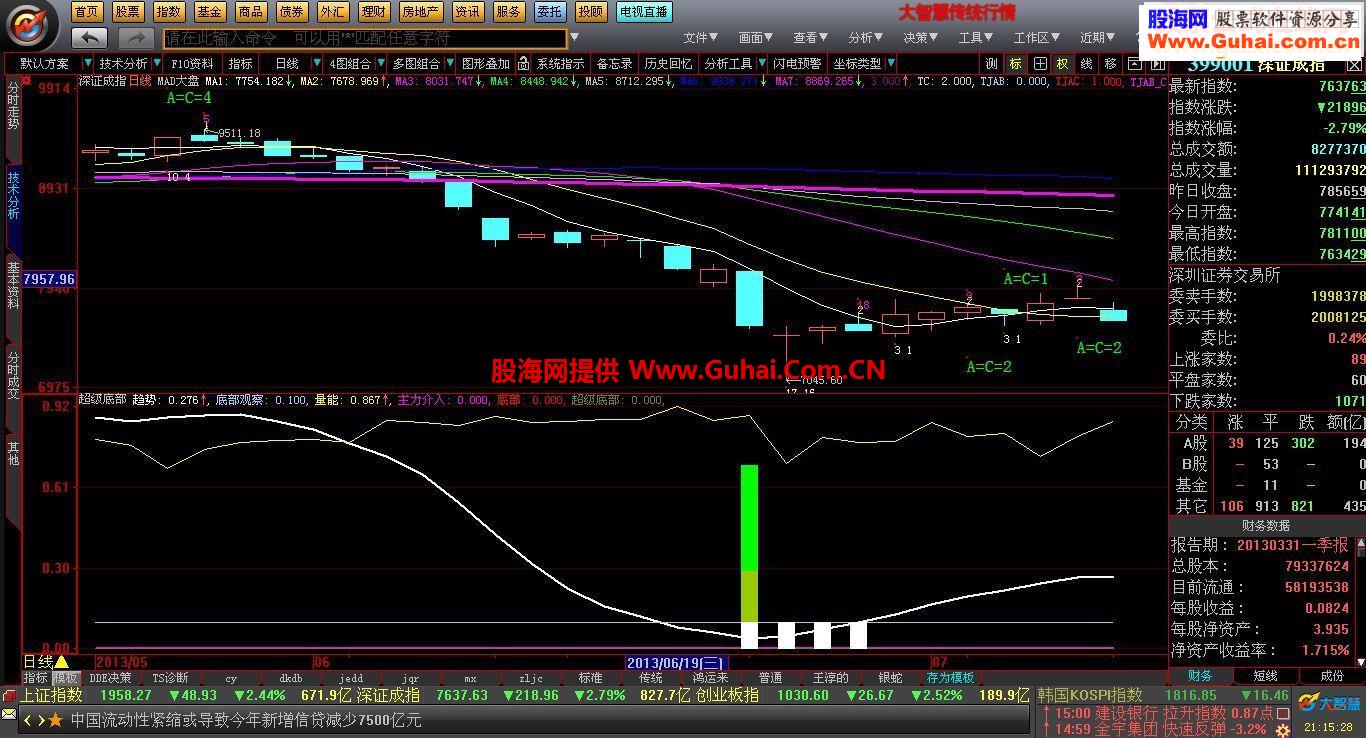Viewport: 1366px width, 738px height.
Task: Select the 模板 tab at chart bottom
Action: click(67, 677)
